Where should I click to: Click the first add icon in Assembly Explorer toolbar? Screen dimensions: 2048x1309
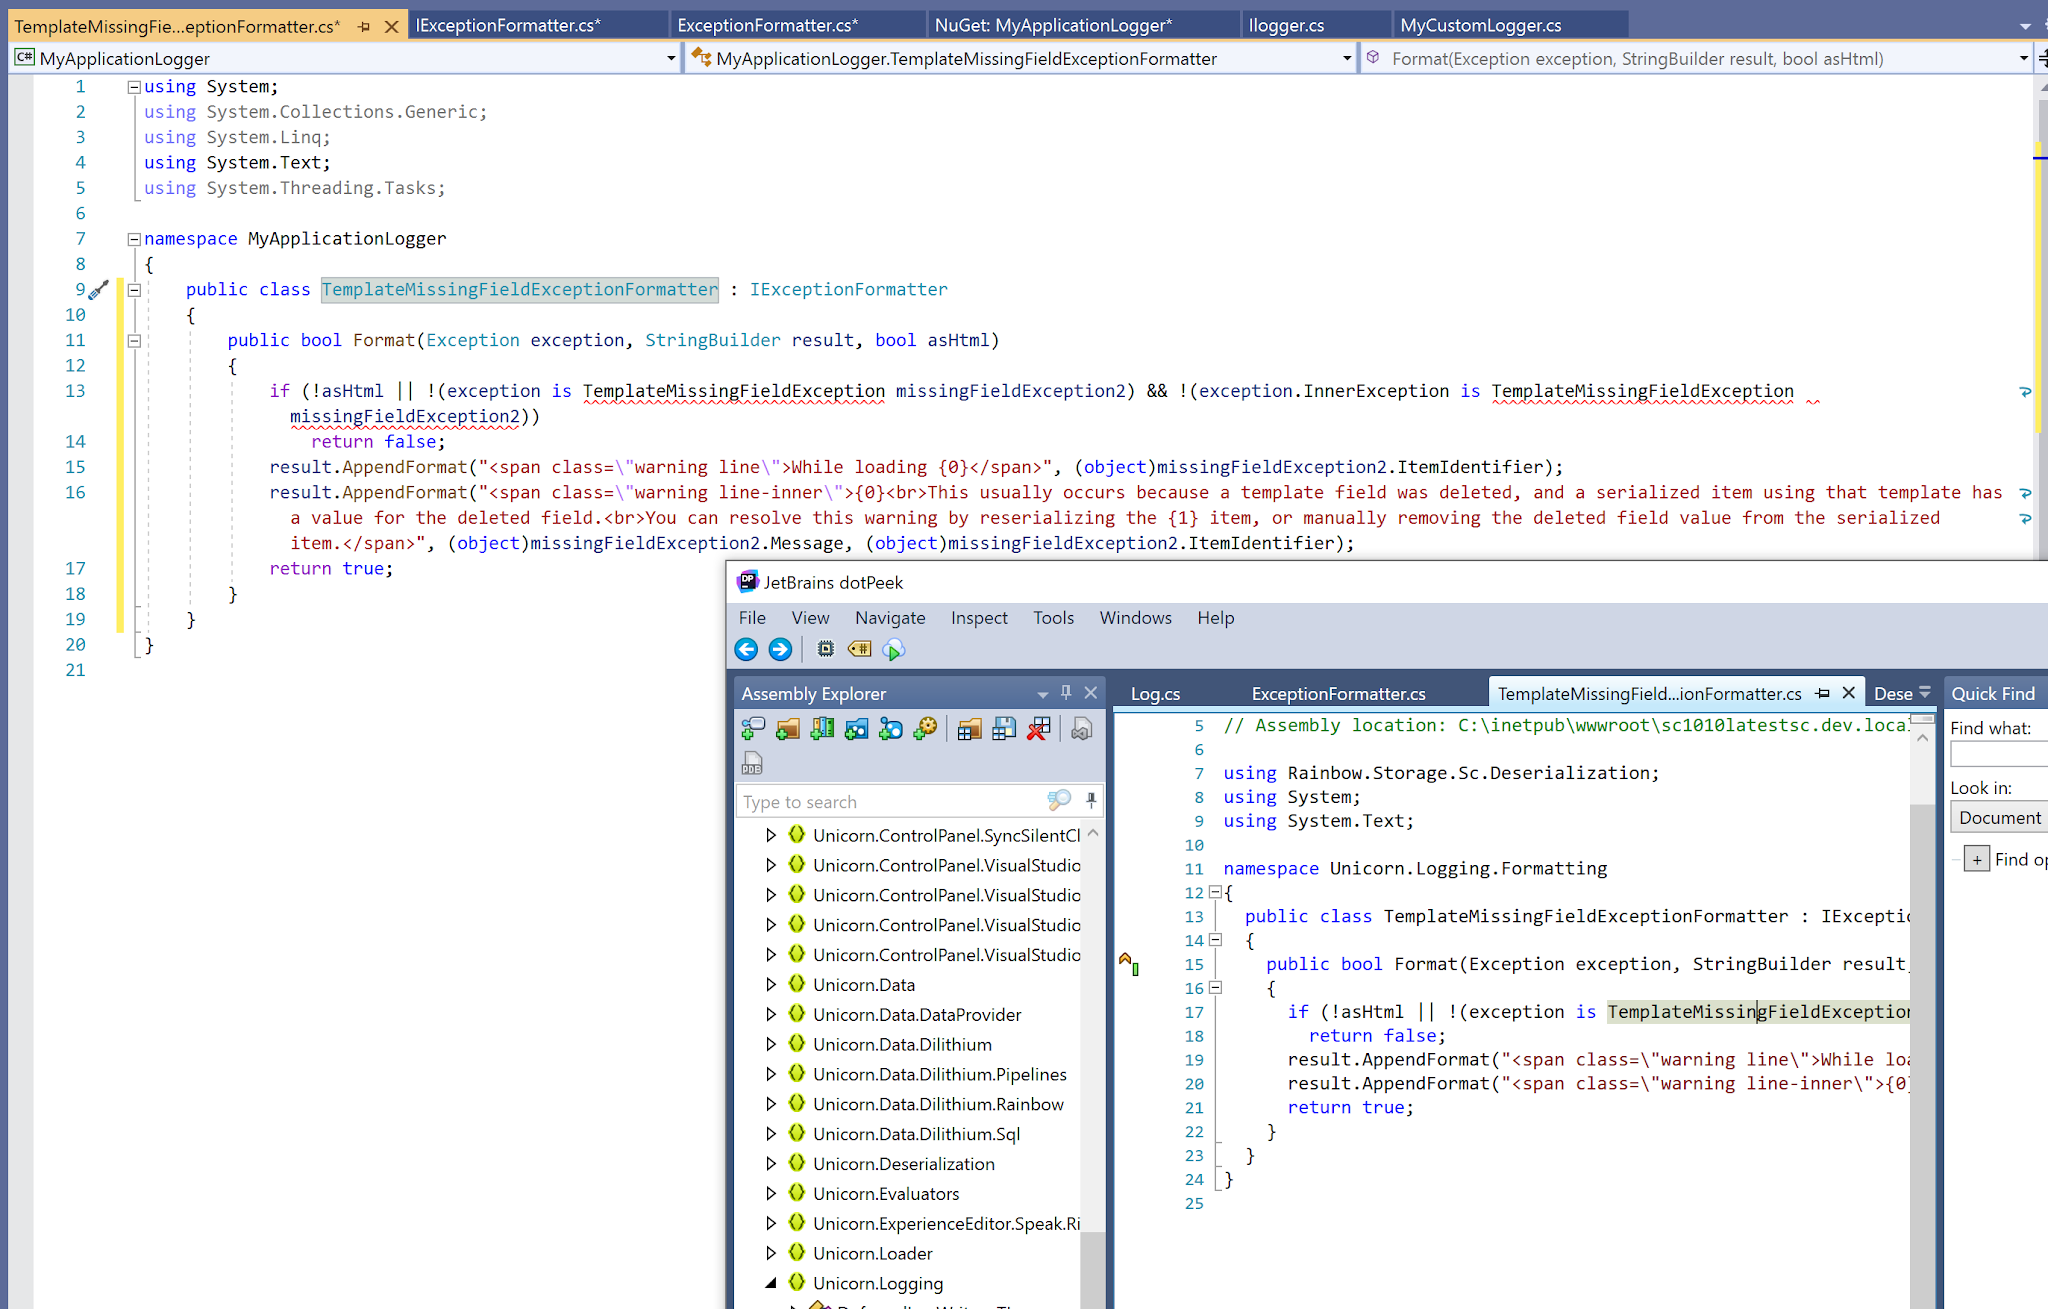(x=753, y=729)
